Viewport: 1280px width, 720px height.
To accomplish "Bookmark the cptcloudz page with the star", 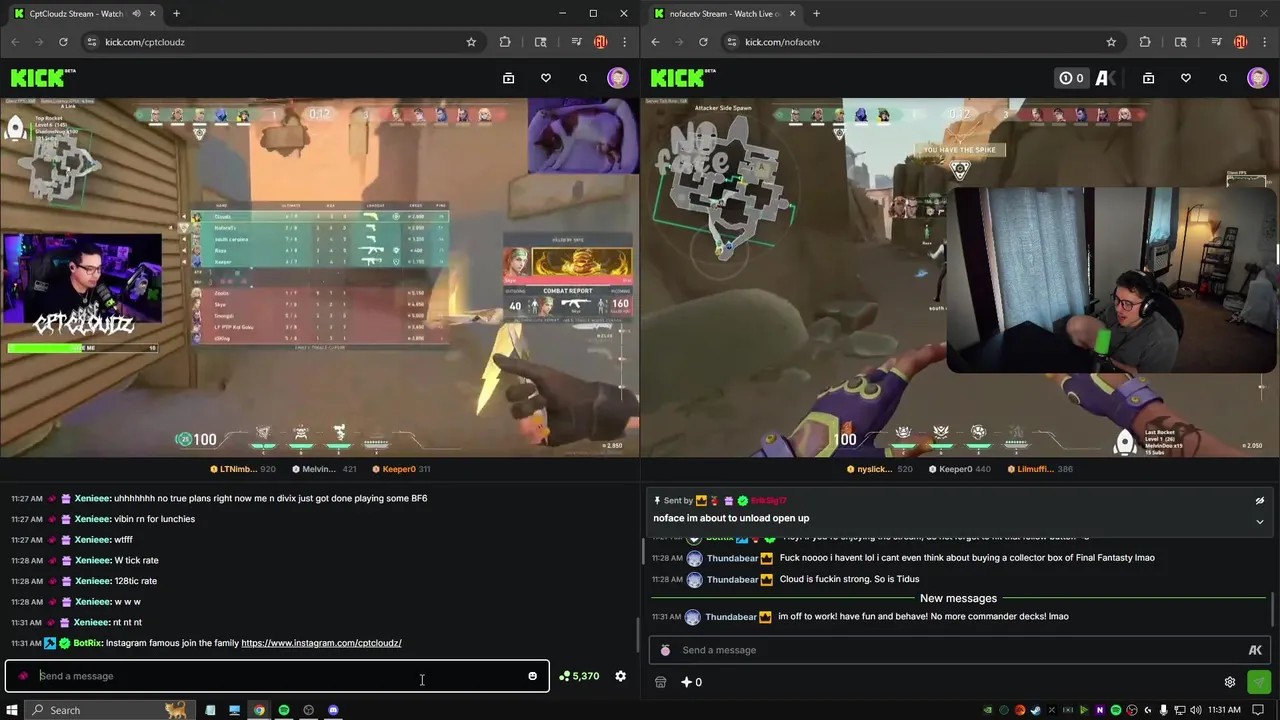I will coord(471,42).
